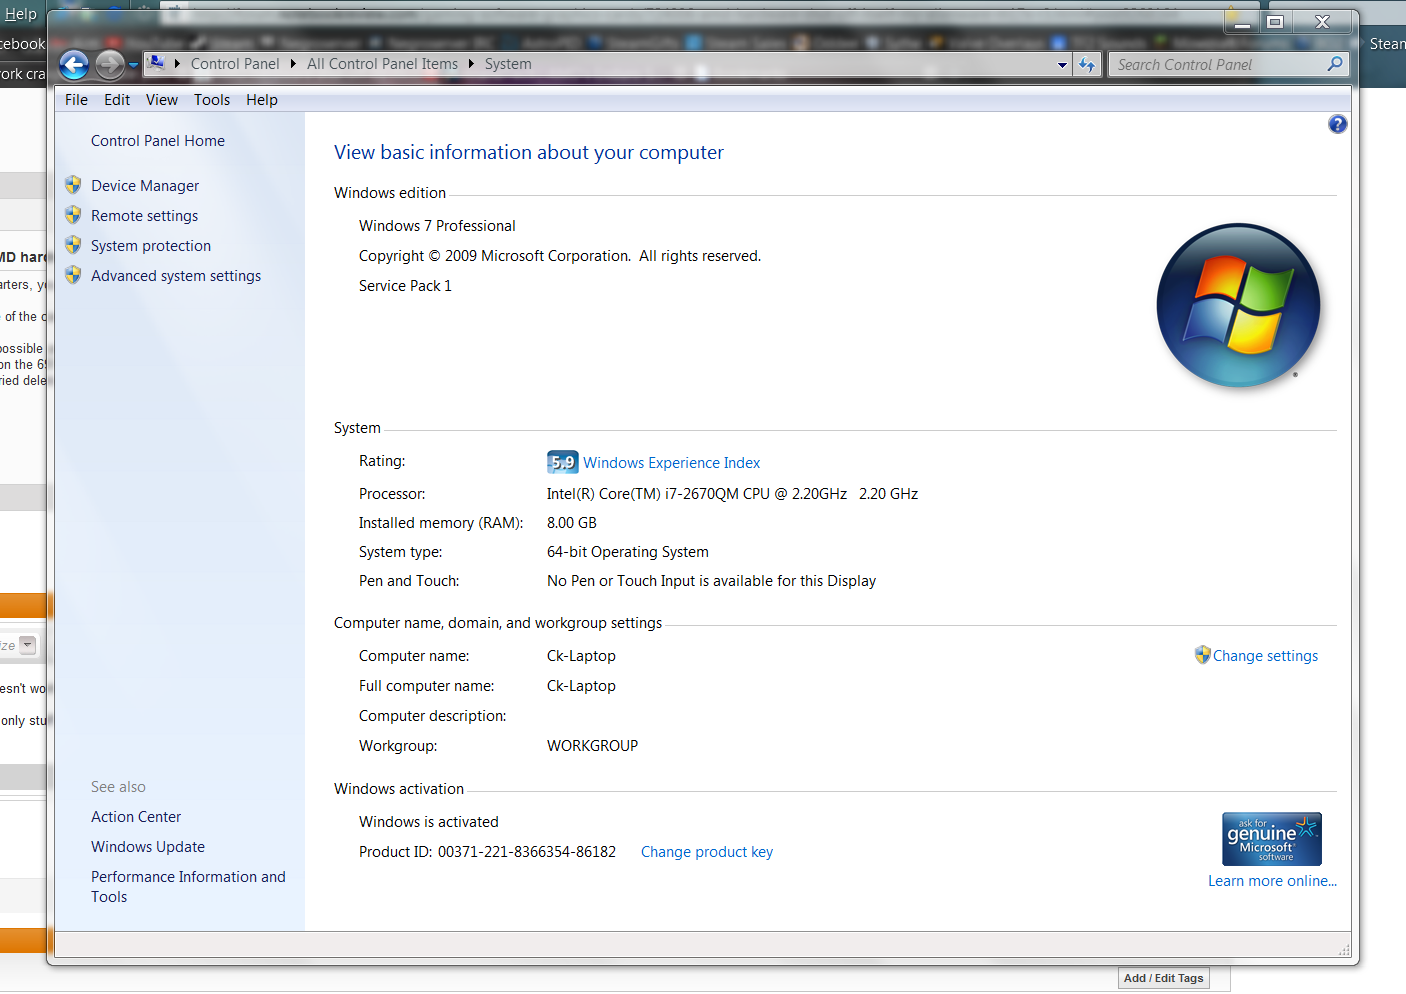
Task: Open Windows Update link
Action: [x=148, y=847]
